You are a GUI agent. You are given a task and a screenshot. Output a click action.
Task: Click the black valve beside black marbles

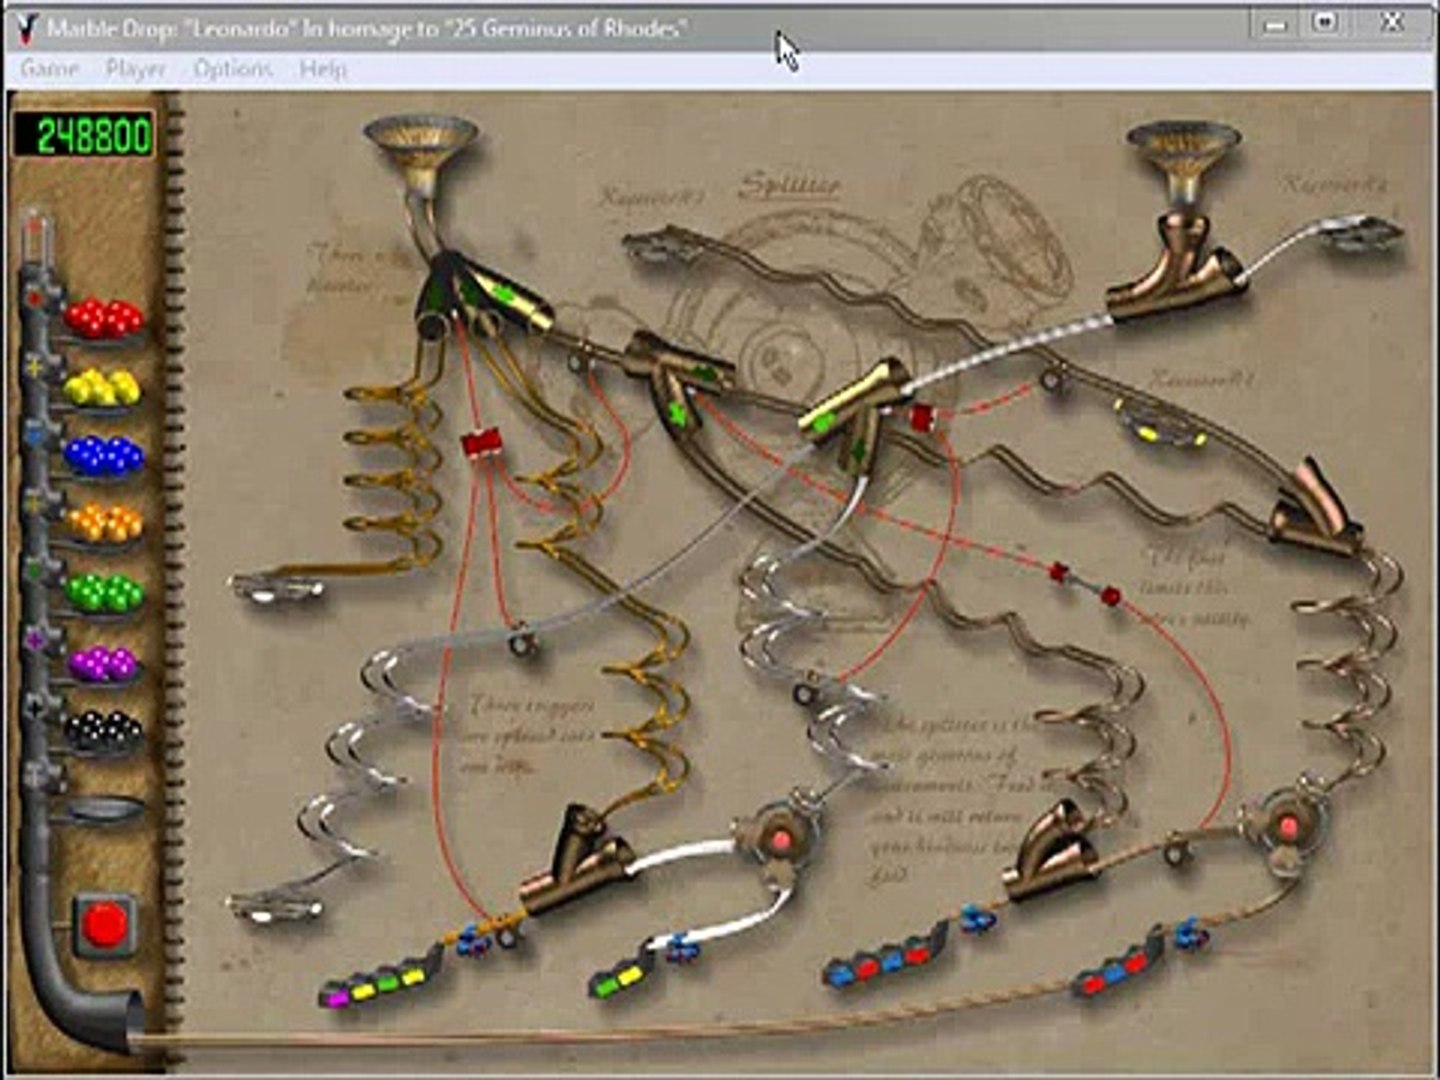(36, 707)
